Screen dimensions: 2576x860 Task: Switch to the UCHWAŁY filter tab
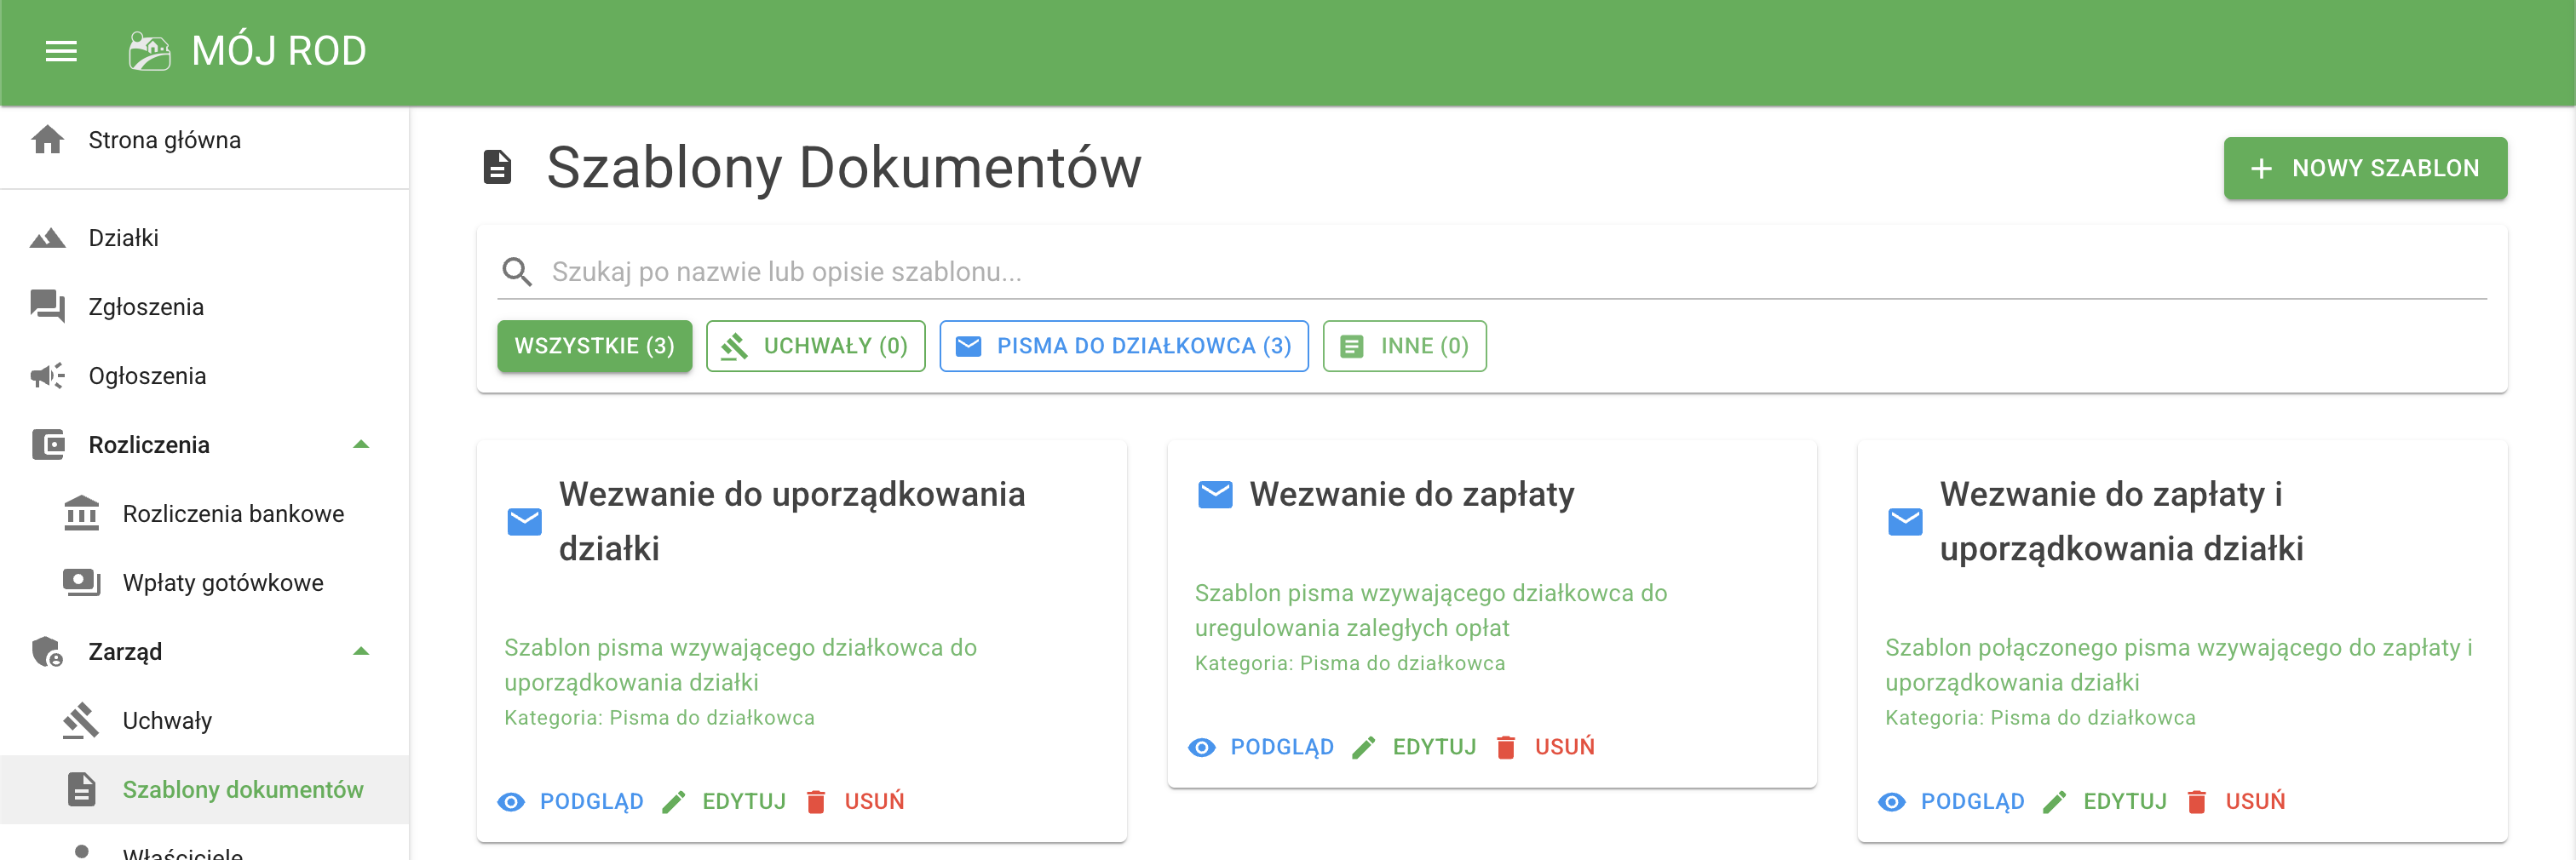coord(815,345)
